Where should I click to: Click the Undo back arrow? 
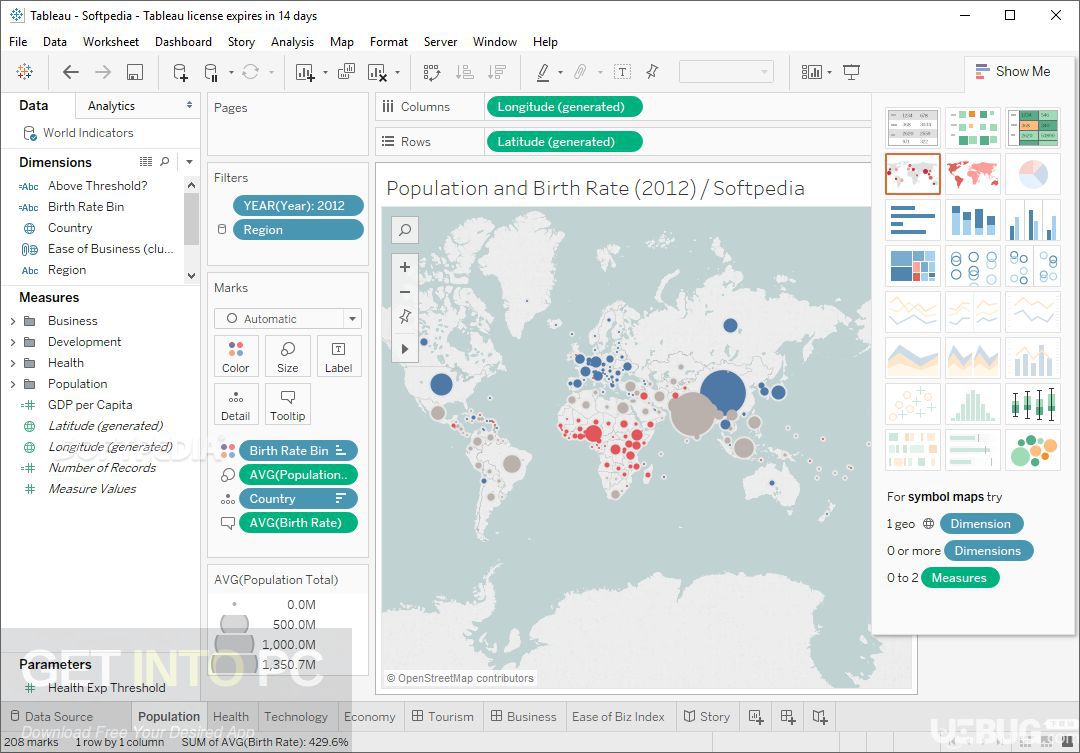coord(70,72)
